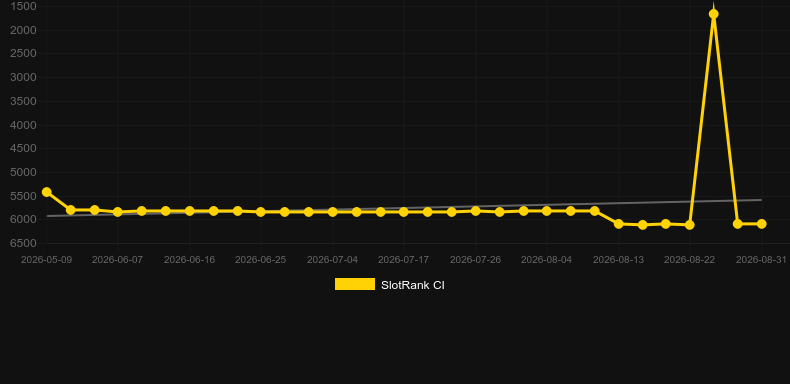Click the 2500 y-axis tick label
Image resolution: width=790 pixels, height=384 pixels.
coord(23,53)
